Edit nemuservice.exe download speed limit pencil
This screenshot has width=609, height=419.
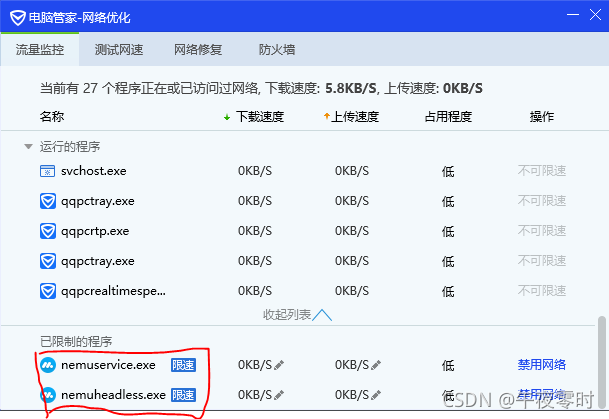(279, 365)
